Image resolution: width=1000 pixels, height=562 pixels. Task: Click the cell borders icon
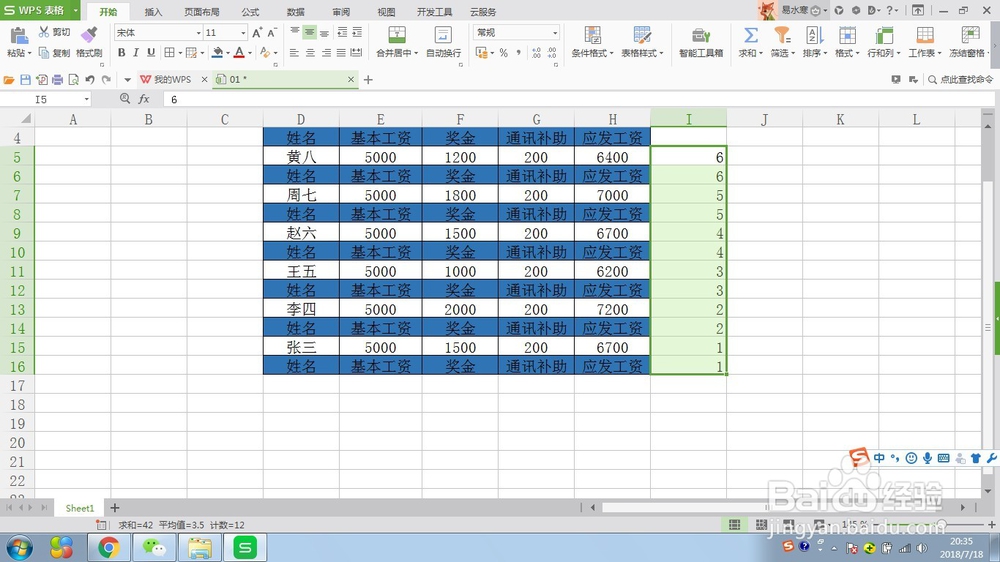[x=169, y=52]
